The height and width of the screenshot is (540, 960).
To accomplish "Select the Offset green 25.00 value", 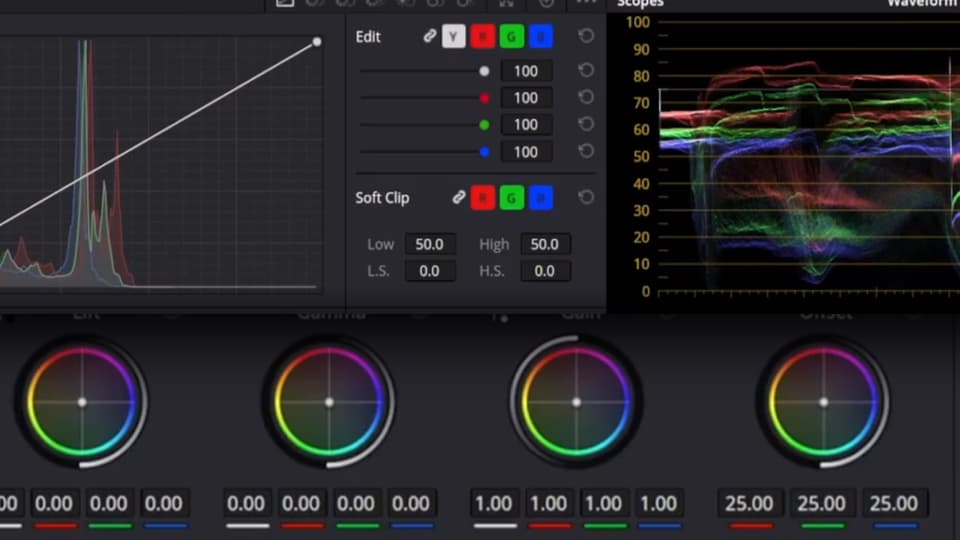I will [x=822, y=504].
